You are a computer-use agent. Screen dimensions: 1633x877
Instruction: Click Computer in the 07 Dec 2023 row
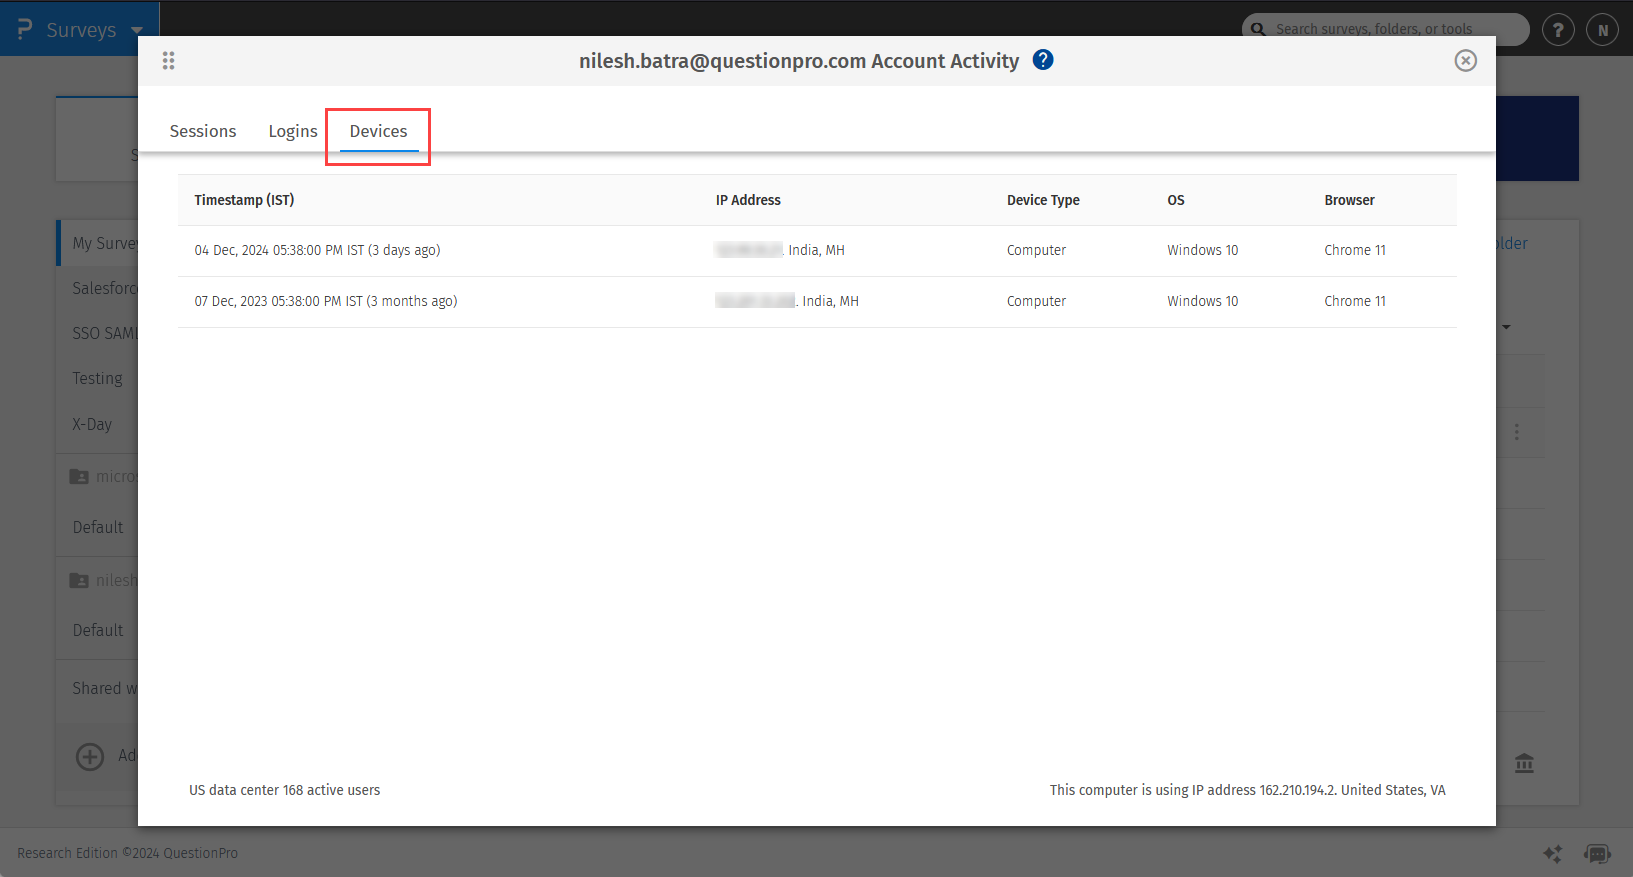click(x=1036, y=301)
